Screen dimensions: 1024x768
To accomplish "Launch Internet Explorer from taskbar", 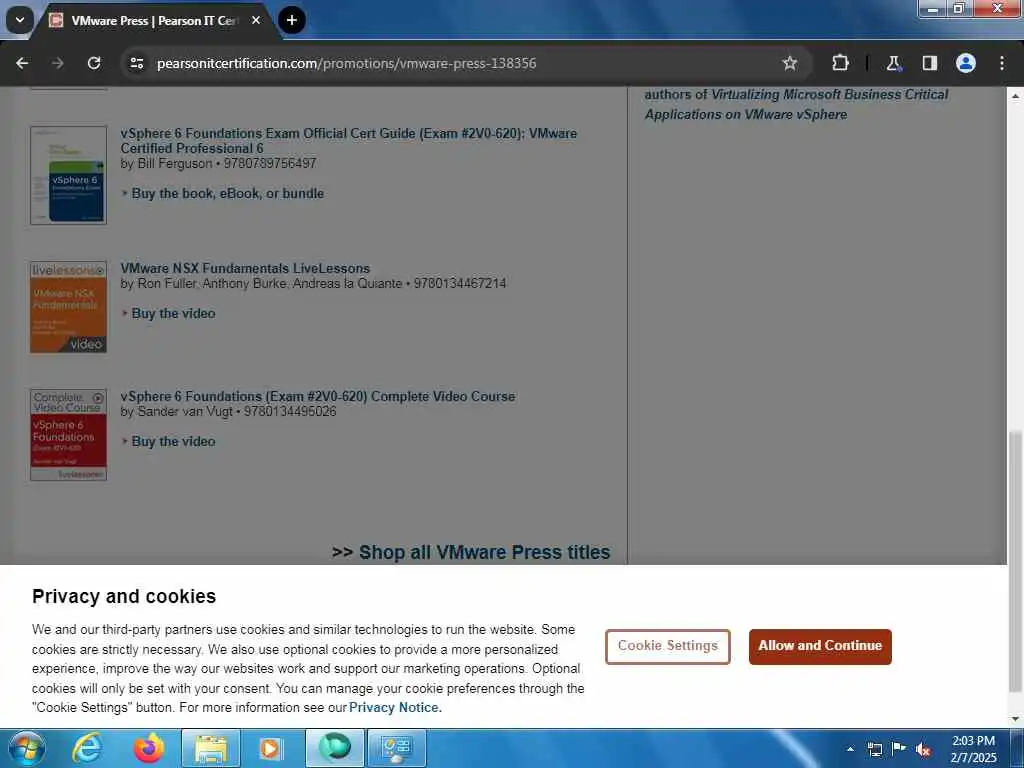I will tap(87, 748).
